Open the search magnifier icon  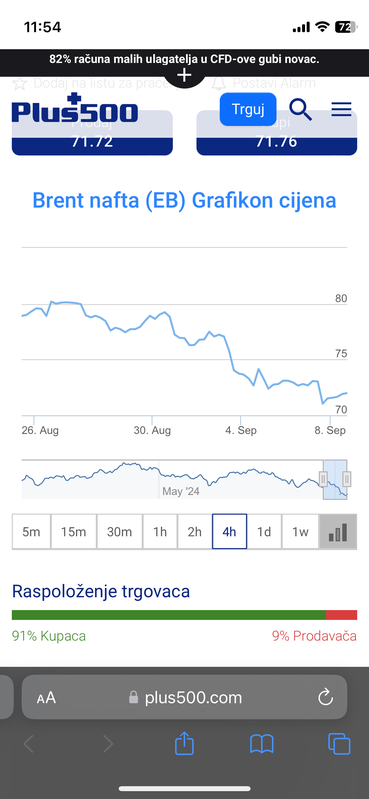(x=300, y=110)
